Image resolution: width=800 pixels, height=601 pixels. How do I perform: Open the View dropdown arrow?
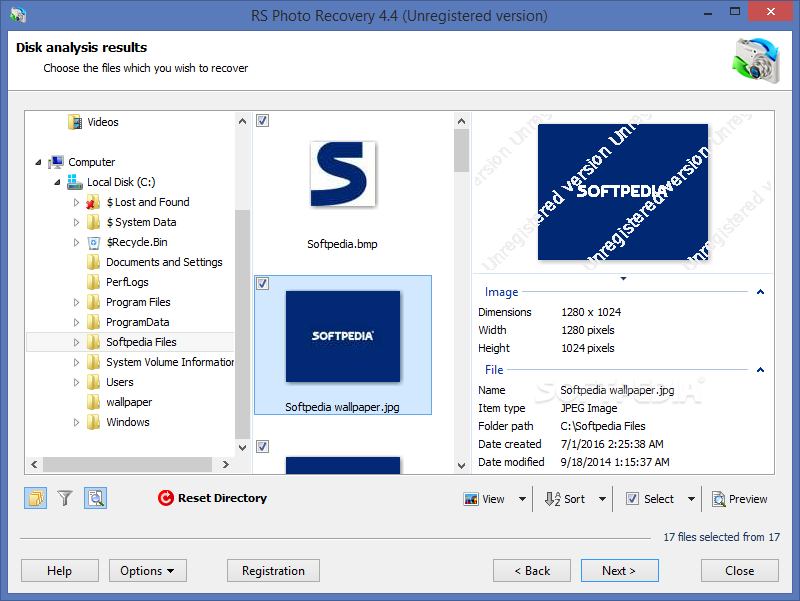[x=522, y=499]
